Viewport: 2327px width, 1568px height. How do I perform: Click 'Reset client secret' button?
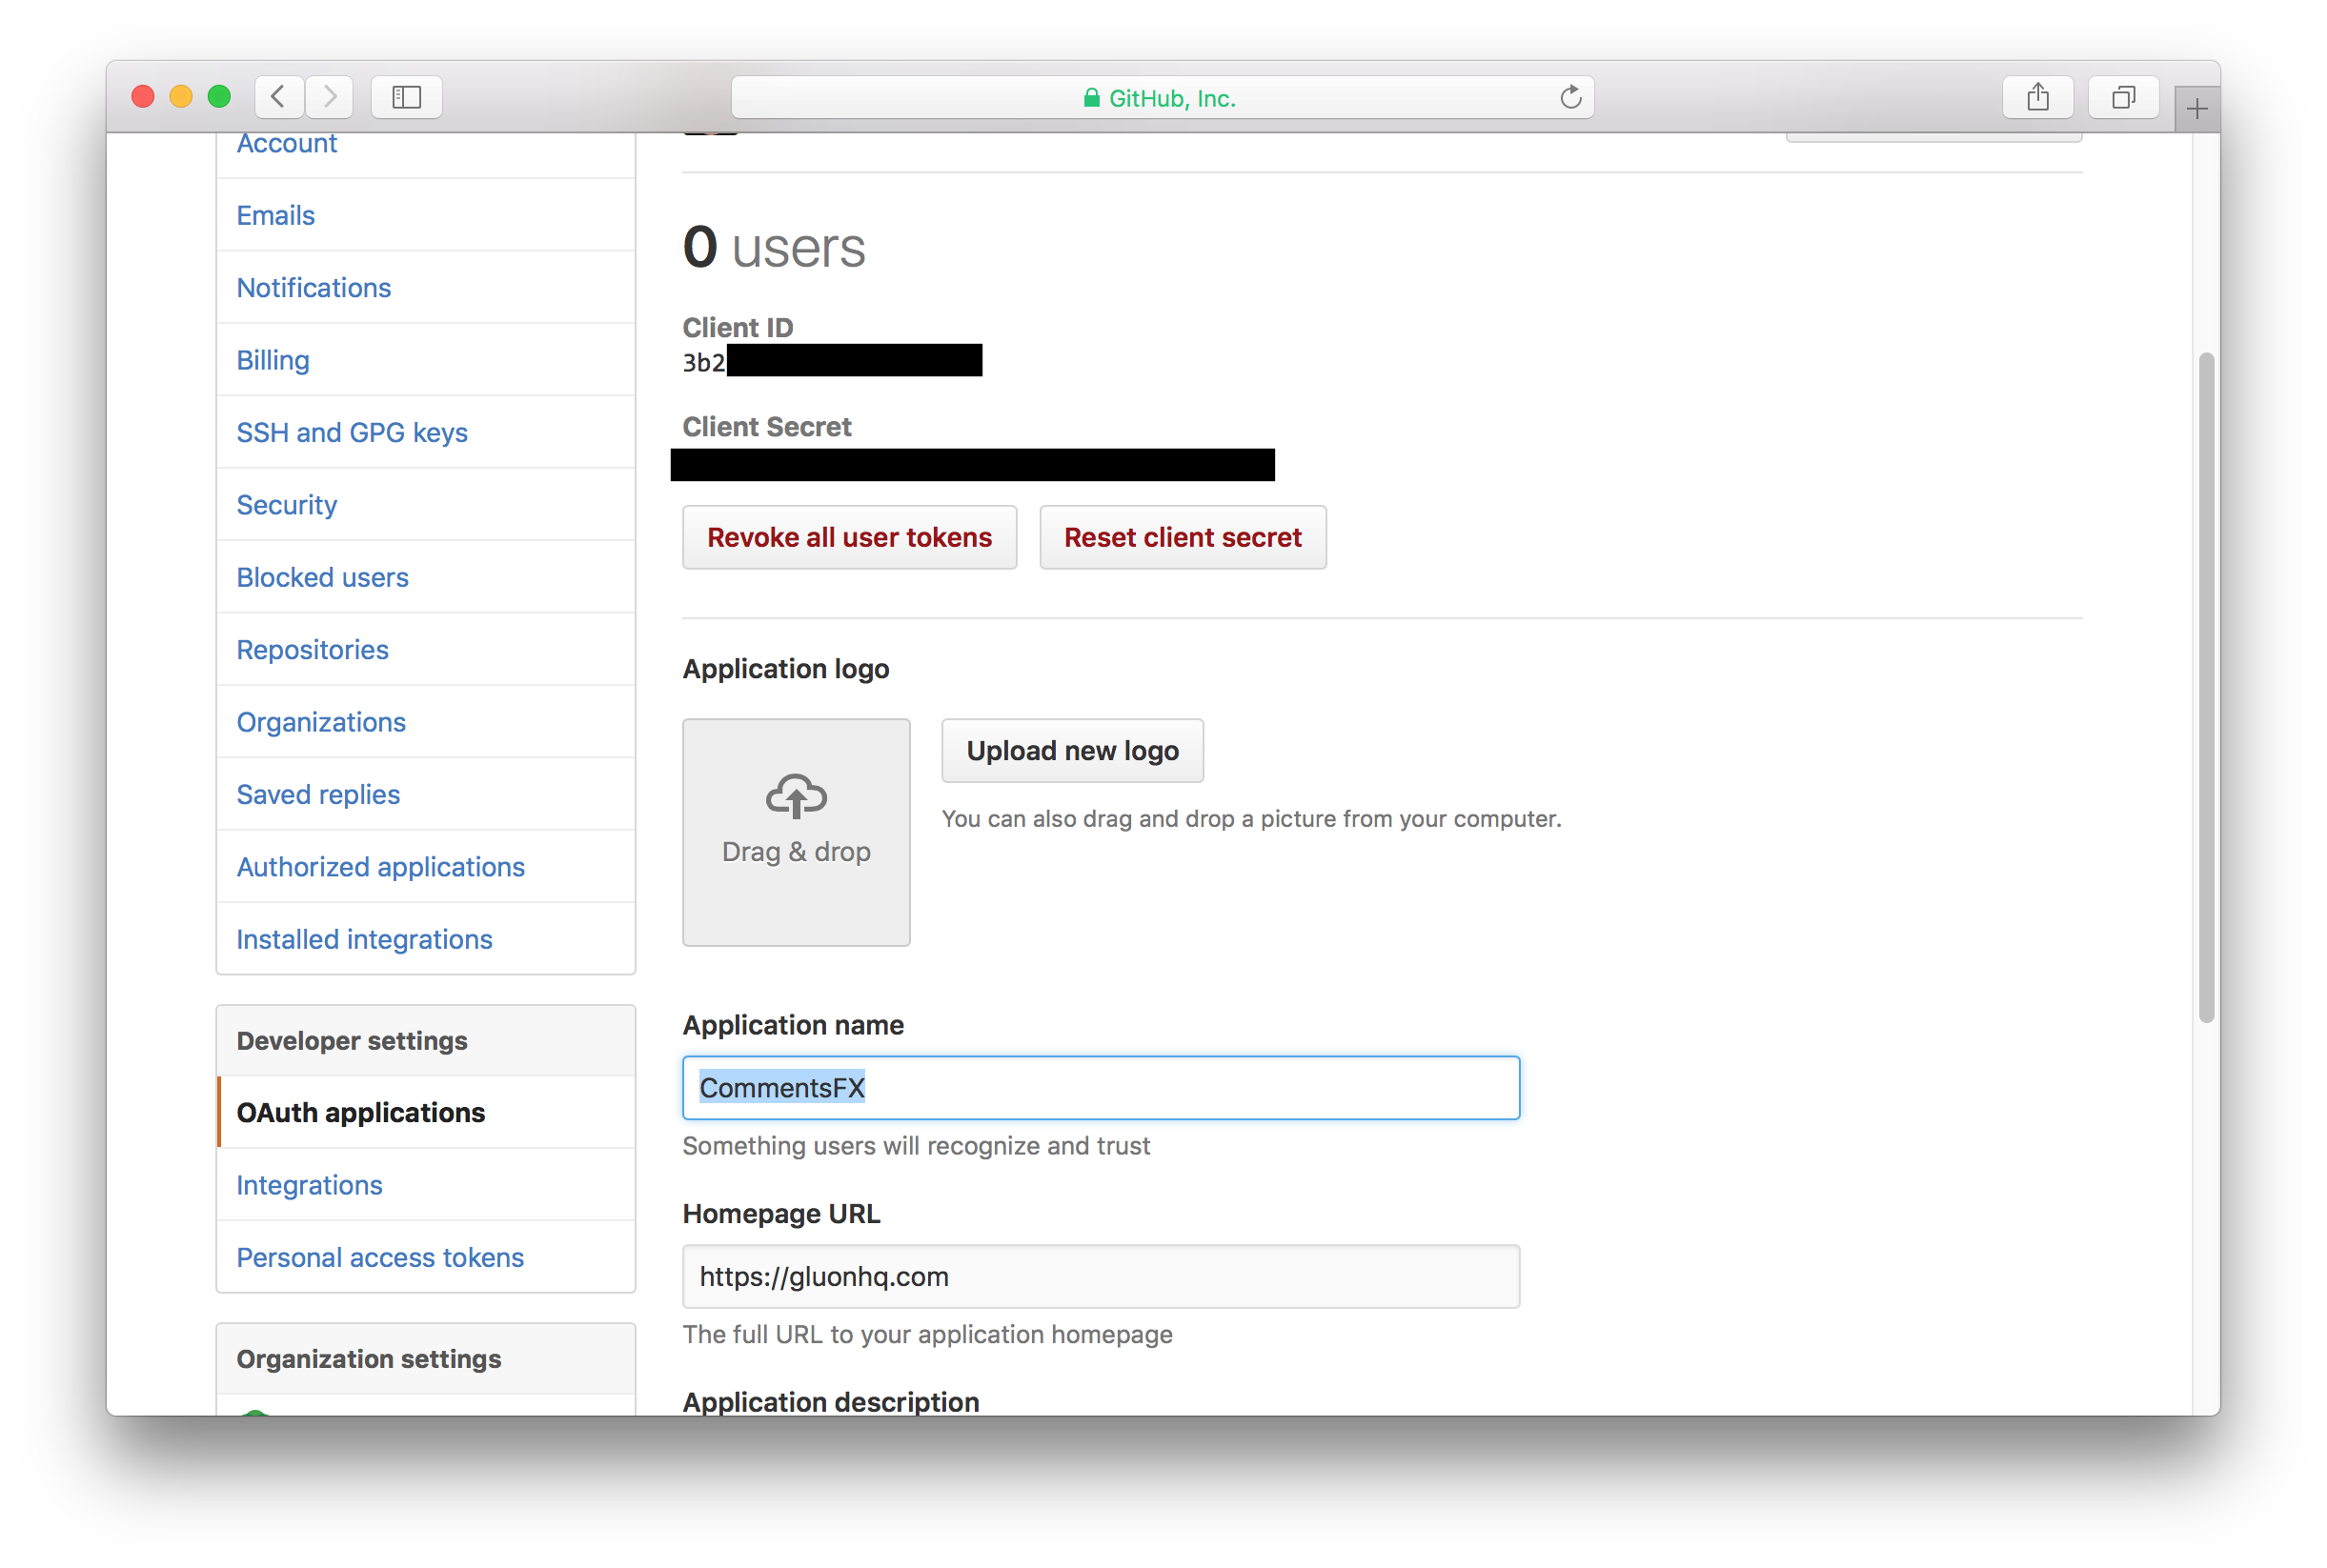pyautogui.click(x=1181, y=535)
